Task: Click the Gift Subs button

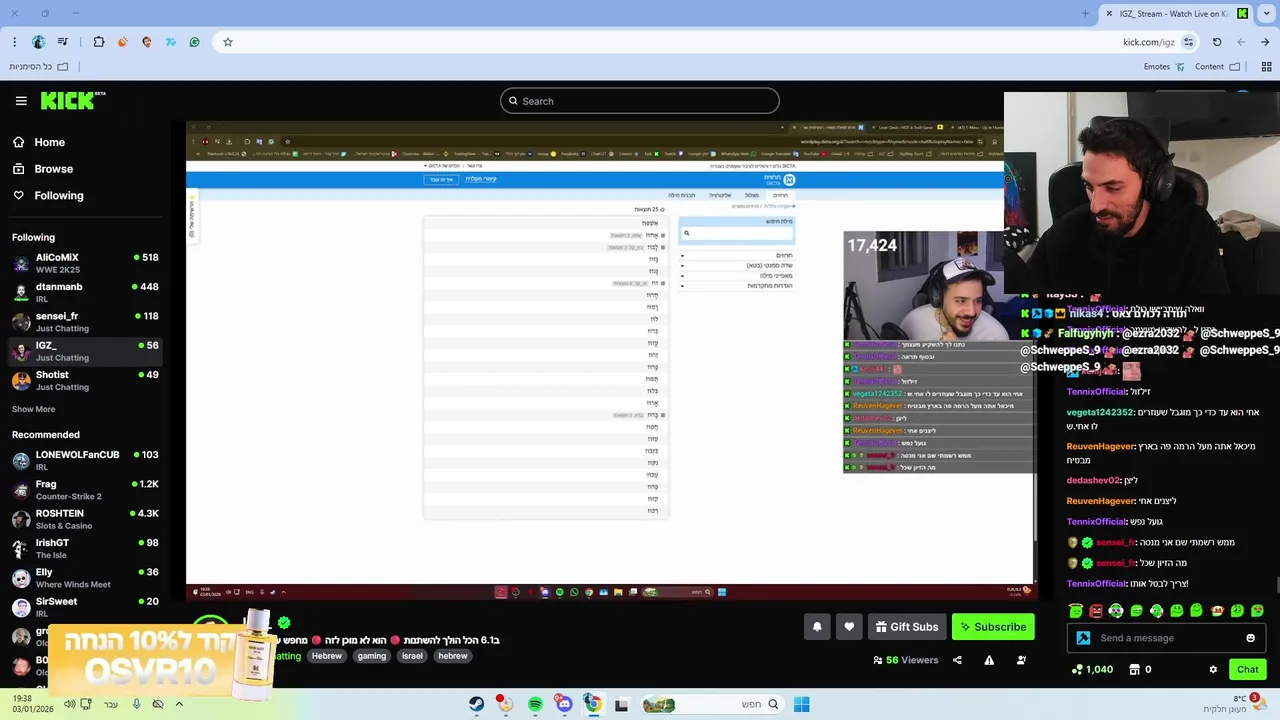Action: (907, 627)
